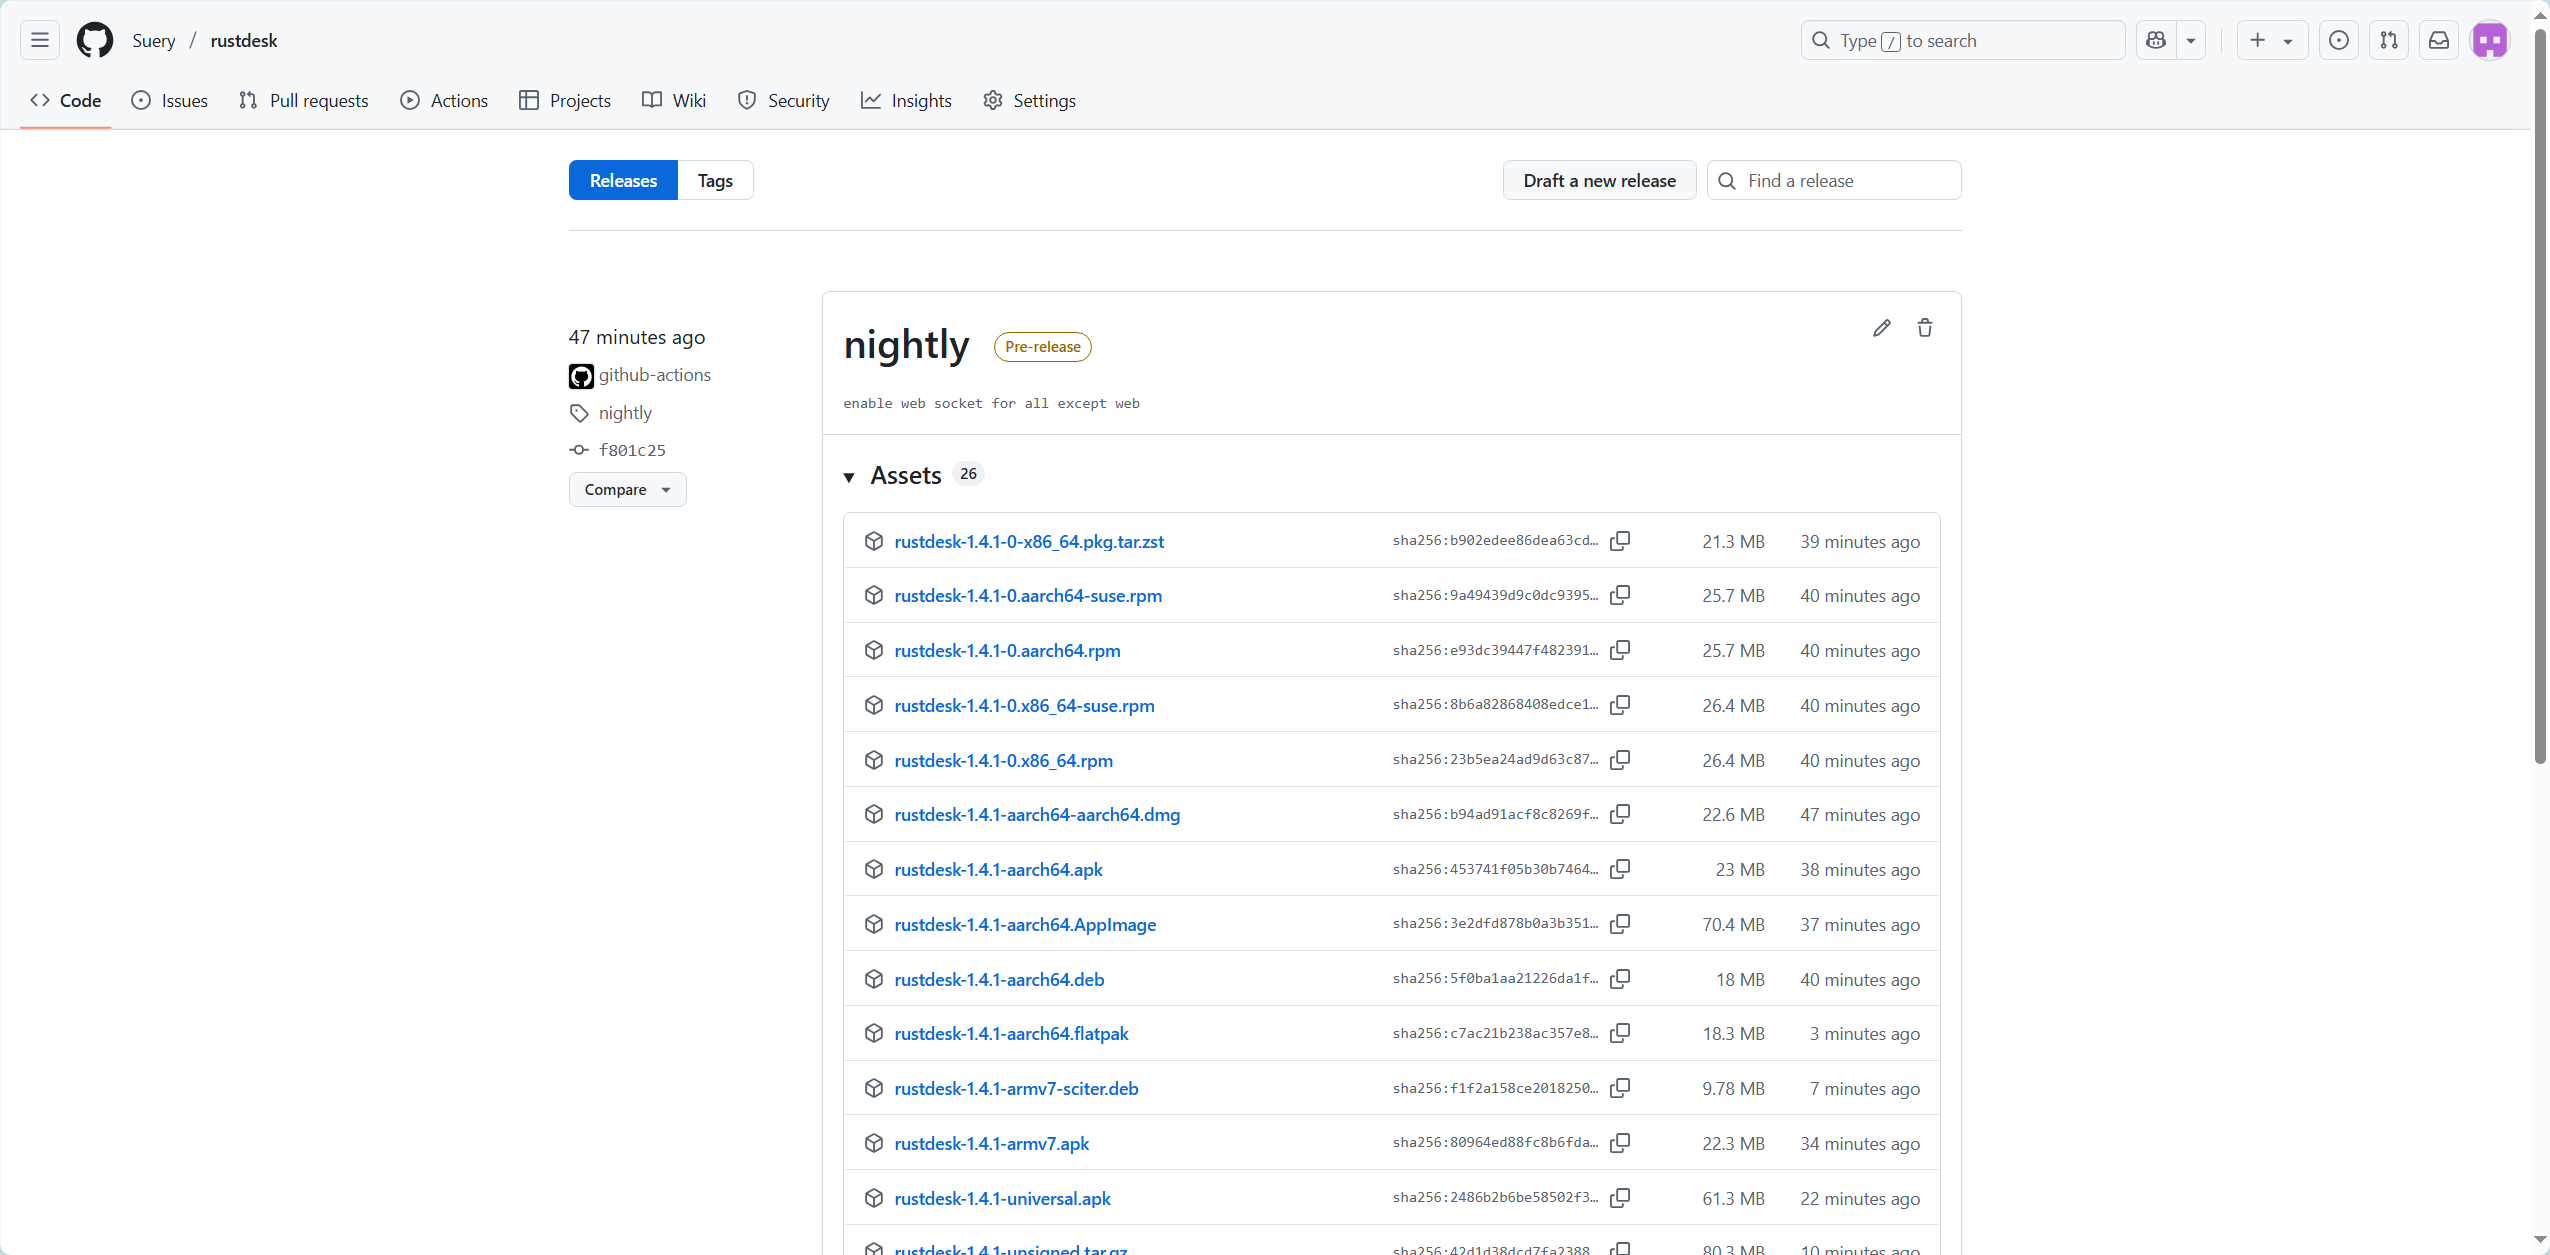
Task: Copy sha256 for armv7.apk
Action: pyautogui.click(x=1620, y=1143)
